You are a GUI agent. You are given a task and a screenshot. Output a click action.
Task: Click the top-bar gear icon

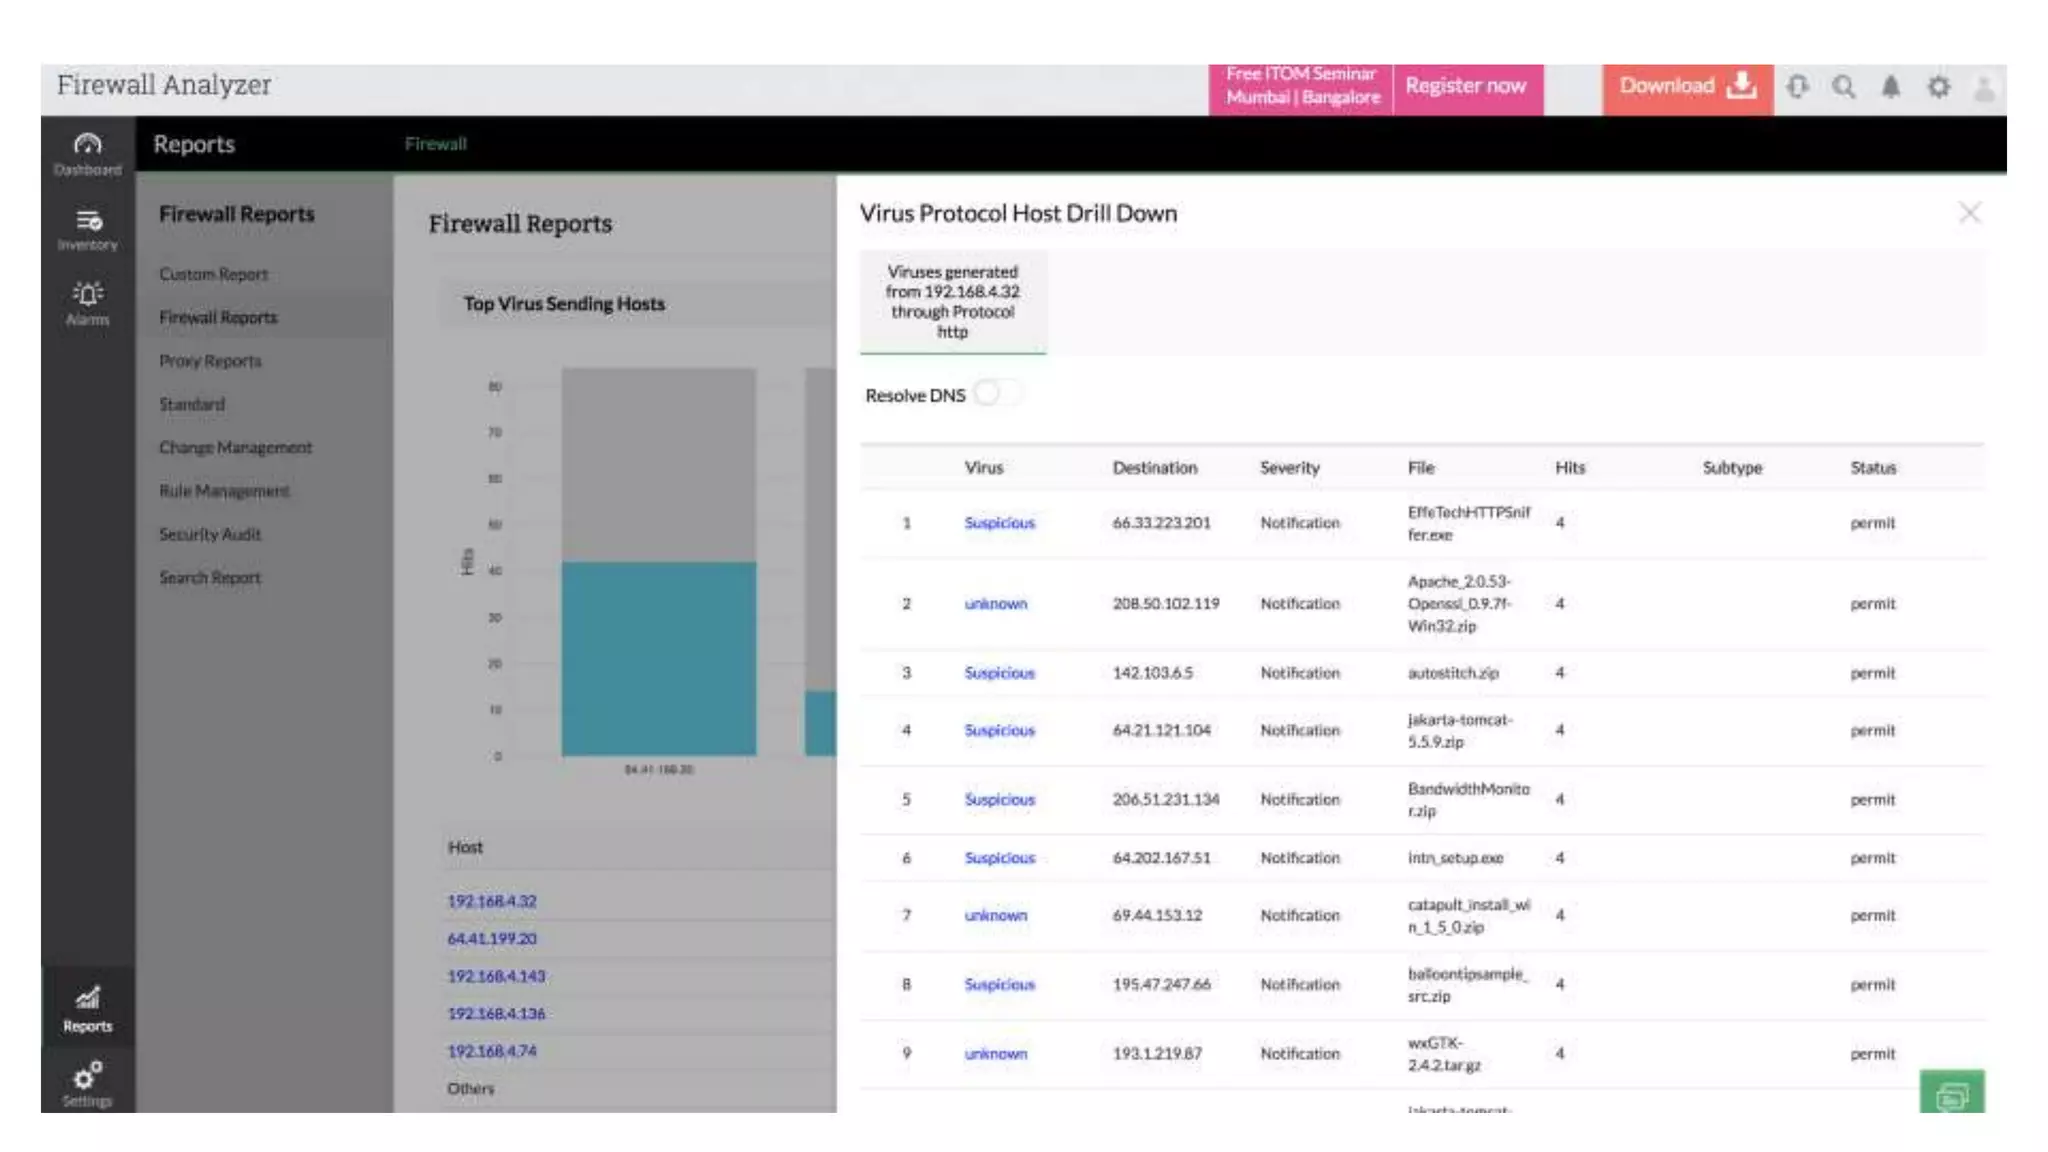click(1938, 87)
